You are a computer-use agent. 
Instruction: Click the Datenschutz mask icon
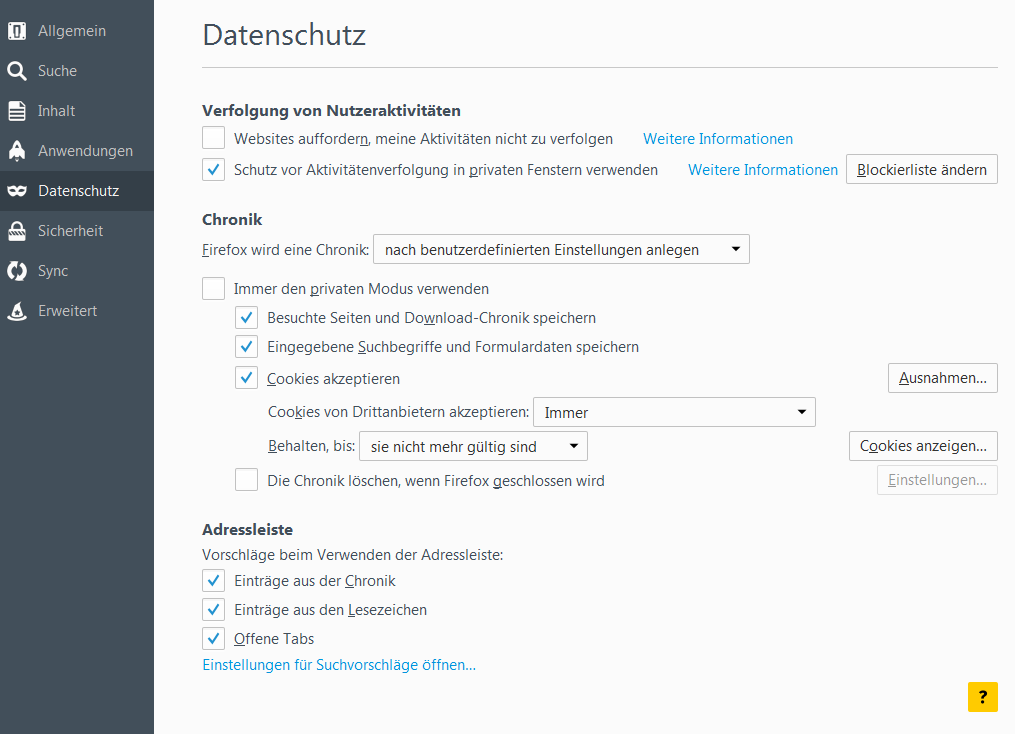tap(17, 191)
